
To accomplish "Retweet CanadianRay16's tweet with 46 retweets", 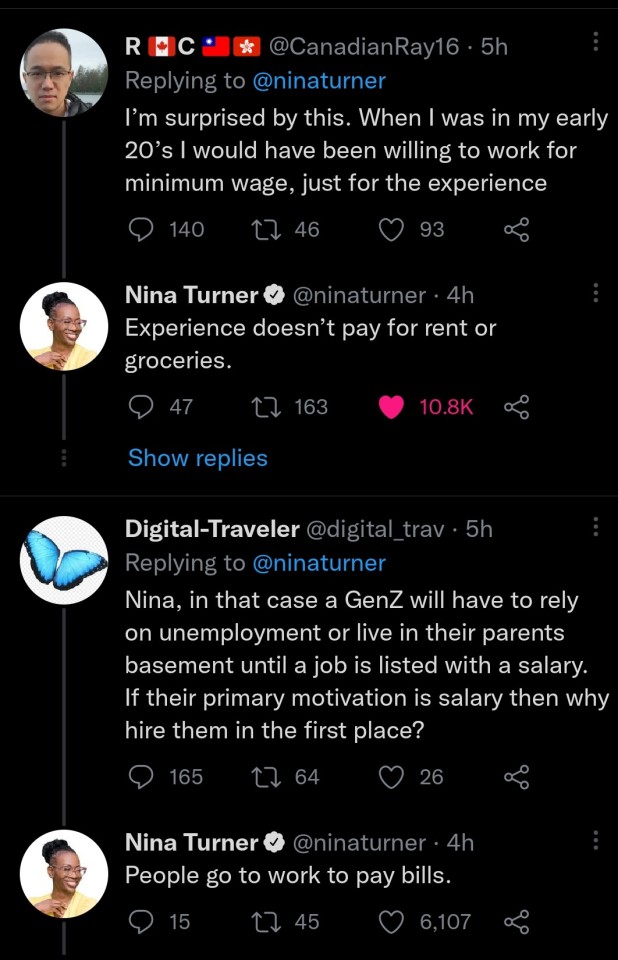I will pyautogui.click(x=263, y=230).
